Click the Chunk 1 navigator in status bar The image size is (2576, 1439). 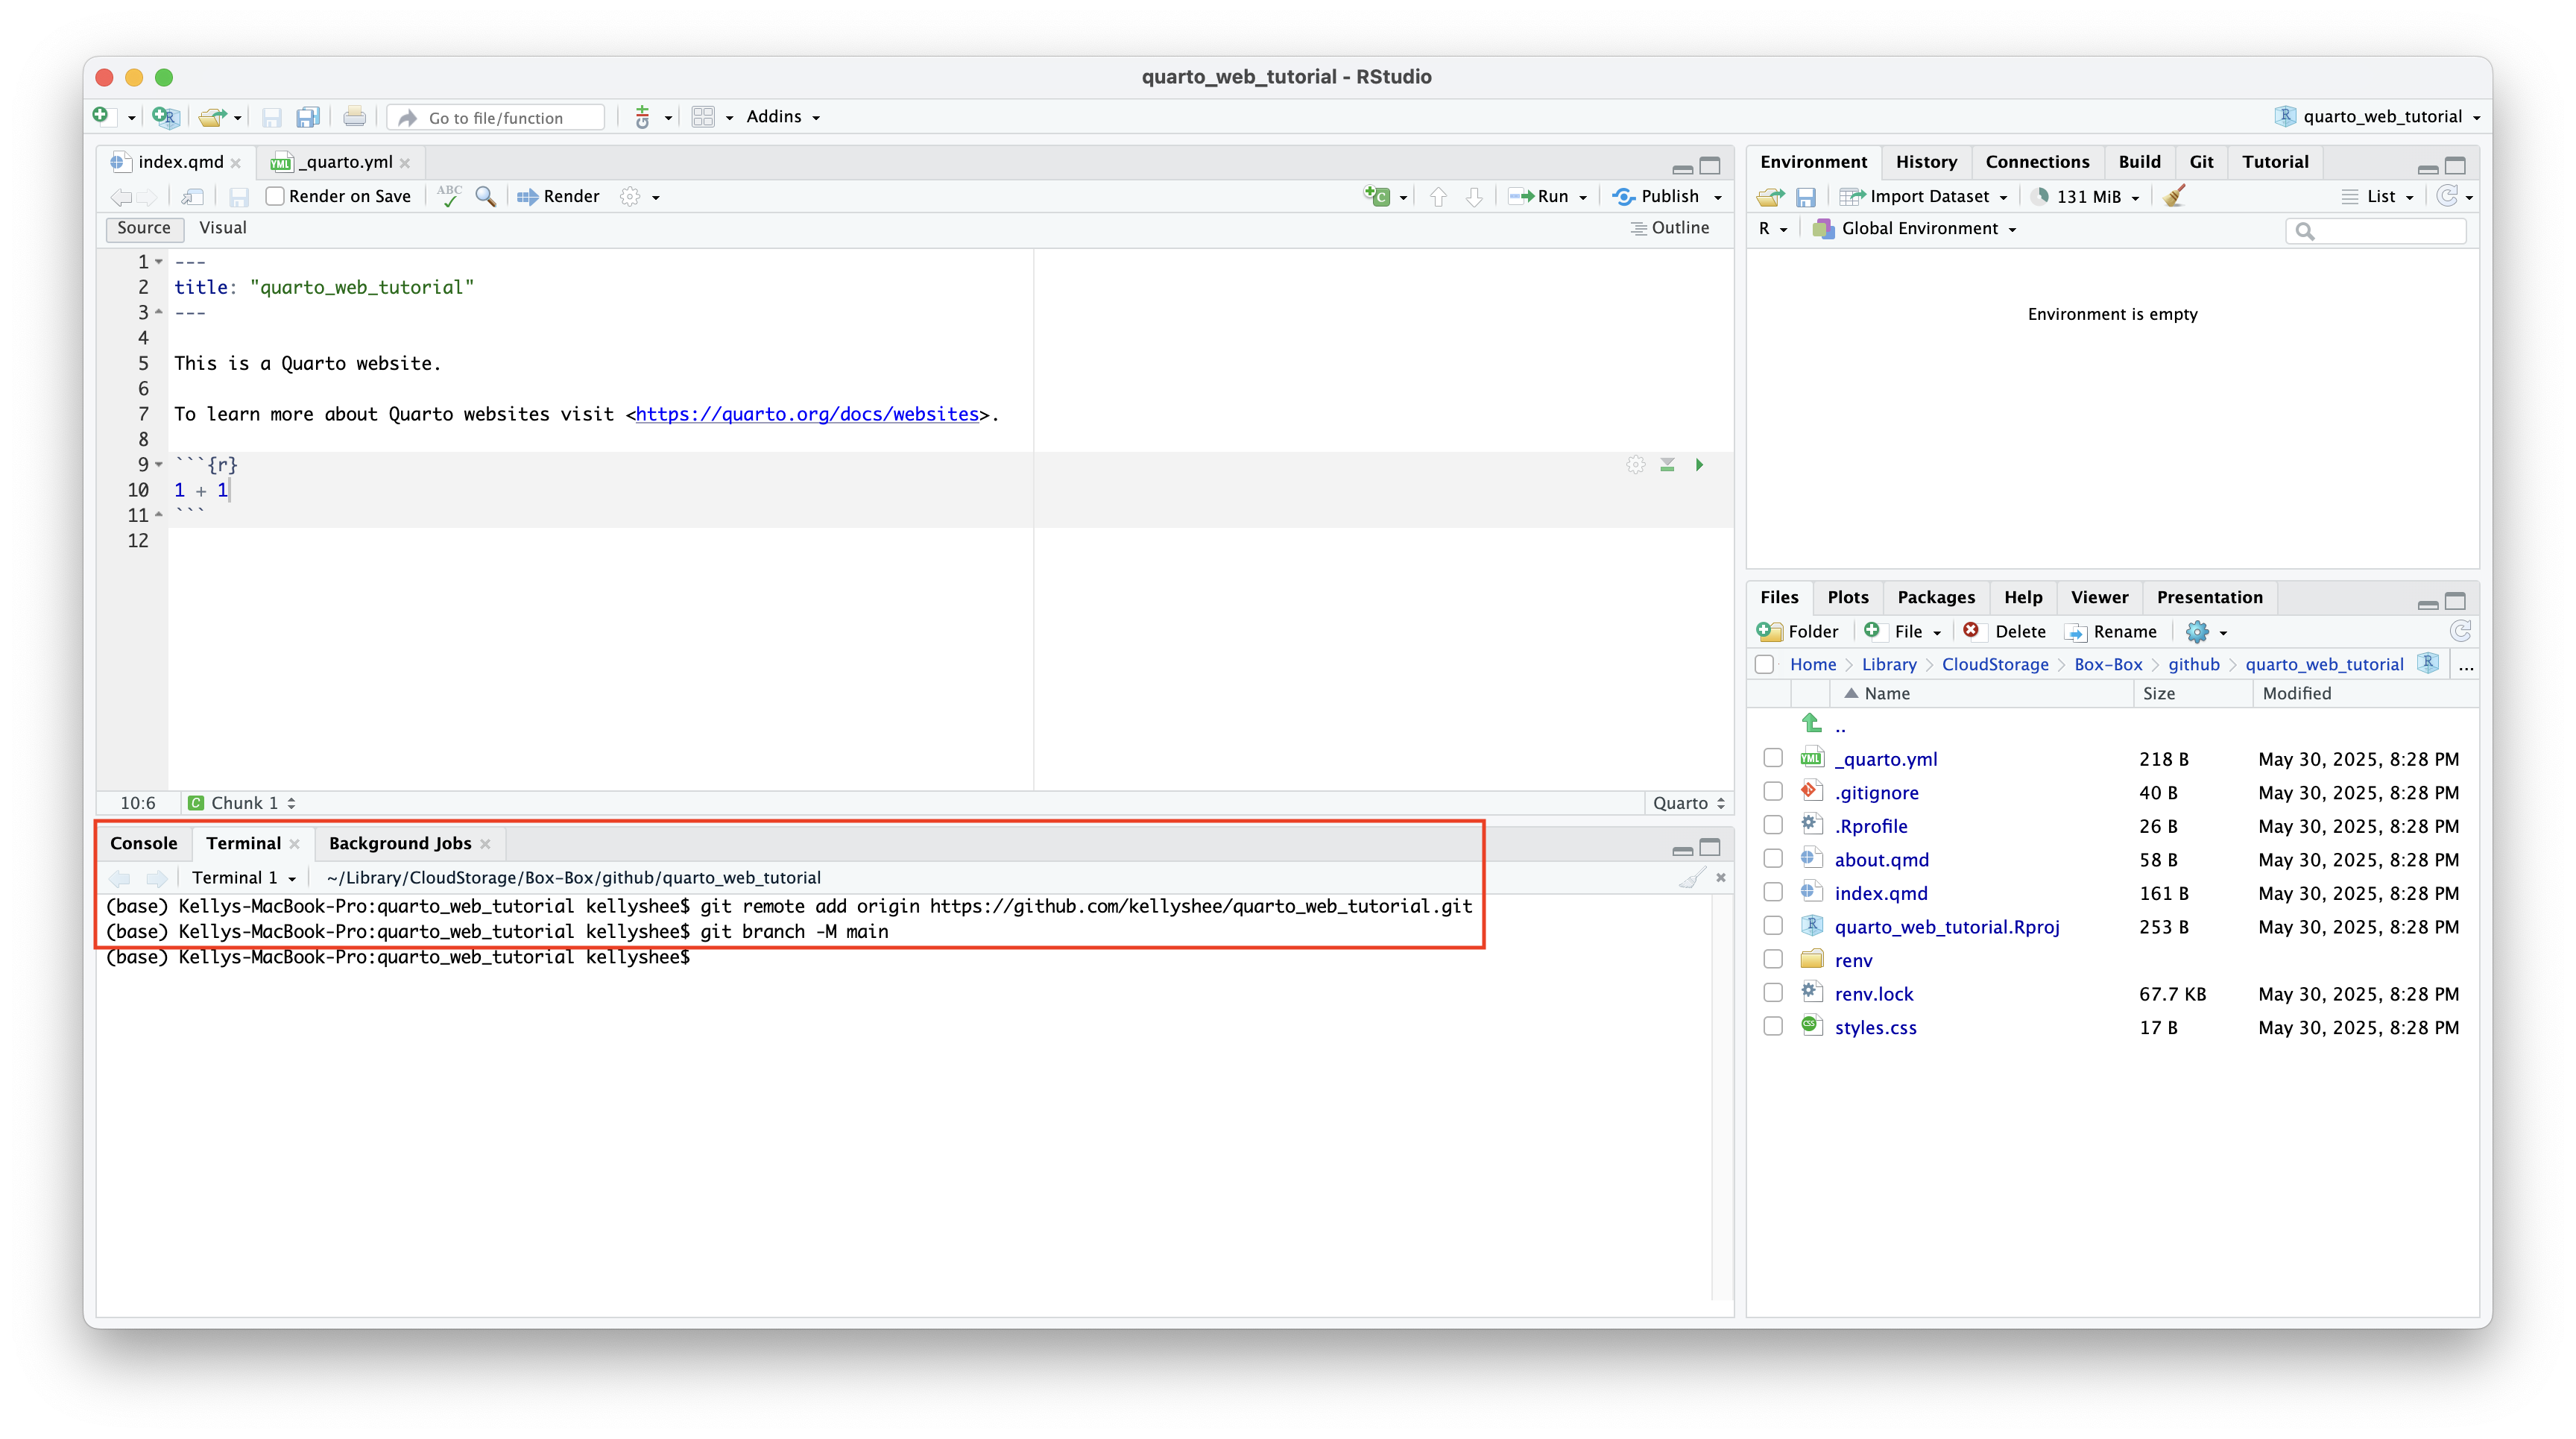pos(242,802)
